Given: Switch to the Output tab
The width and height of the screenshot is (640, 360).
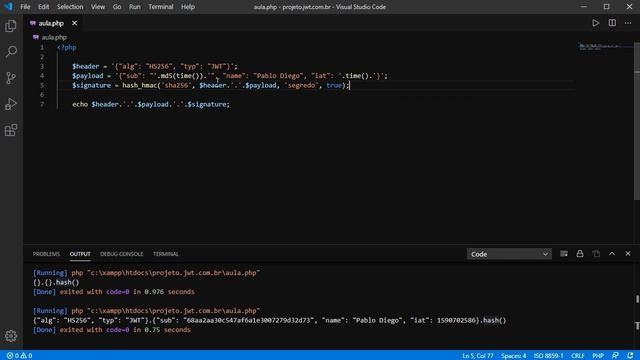Looking at the screenshot, I should tap(80, 254).
